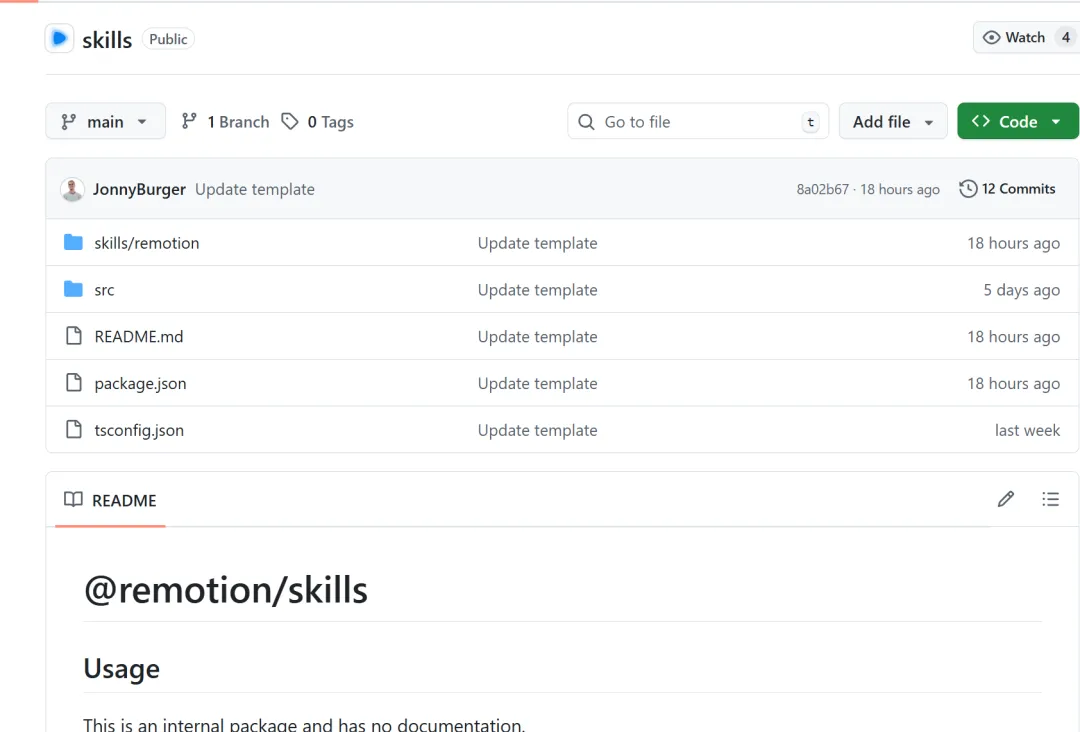
Task: Open the README outline list icon
Action: click(1050, 499)
